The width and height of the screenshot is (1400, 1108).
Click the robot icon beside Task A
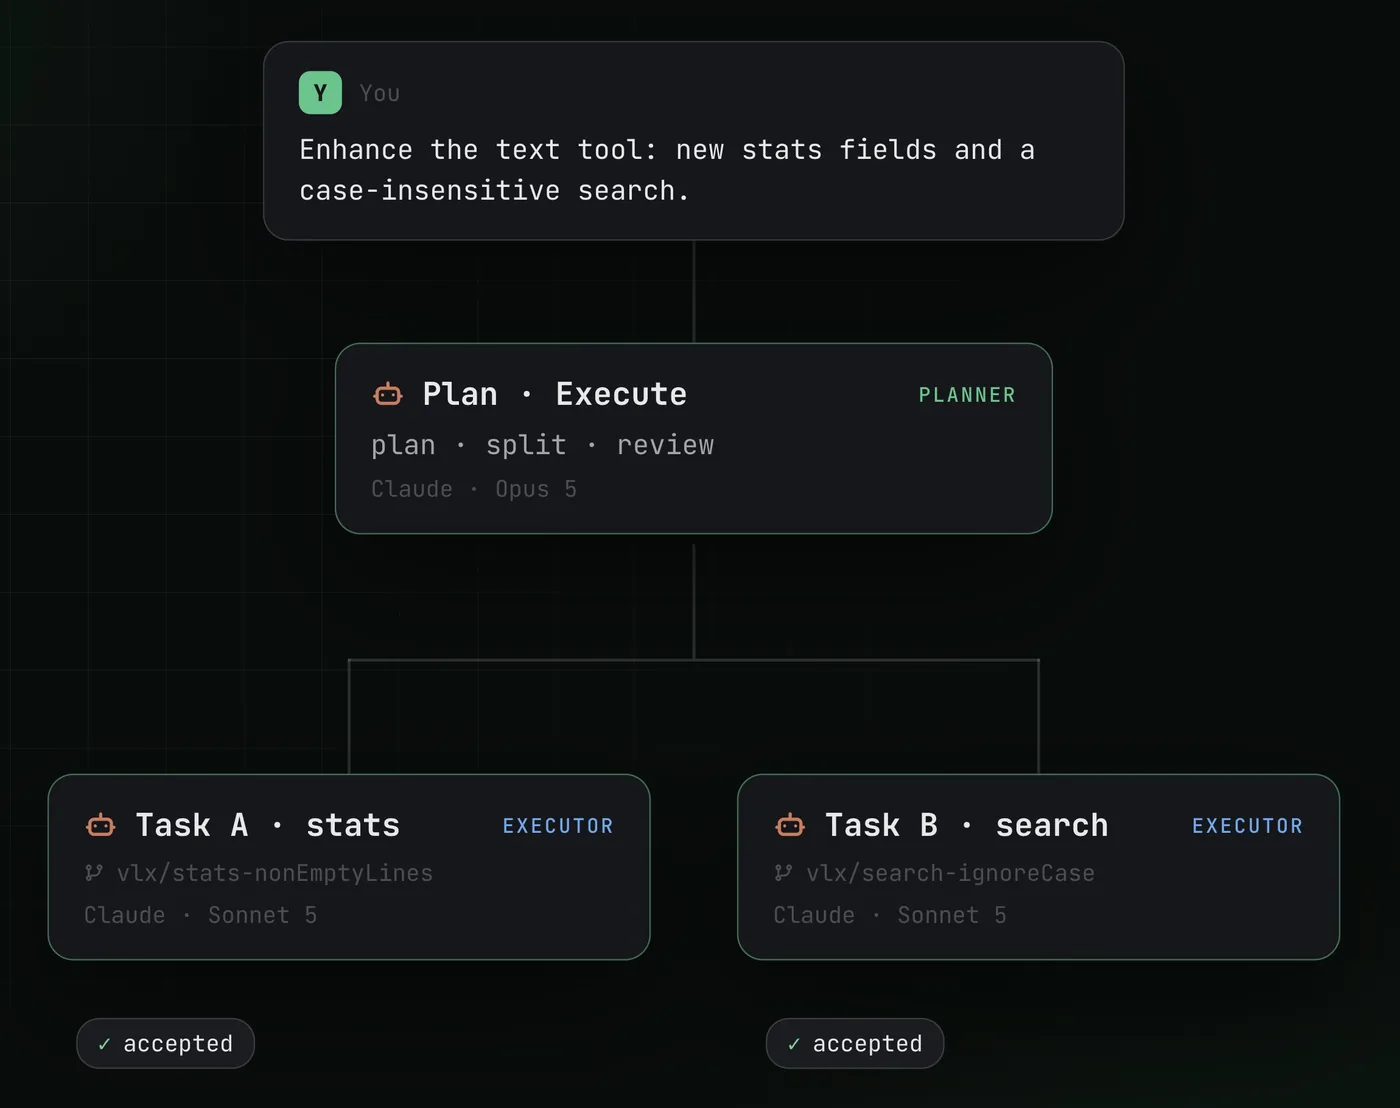tap(101, 826)
